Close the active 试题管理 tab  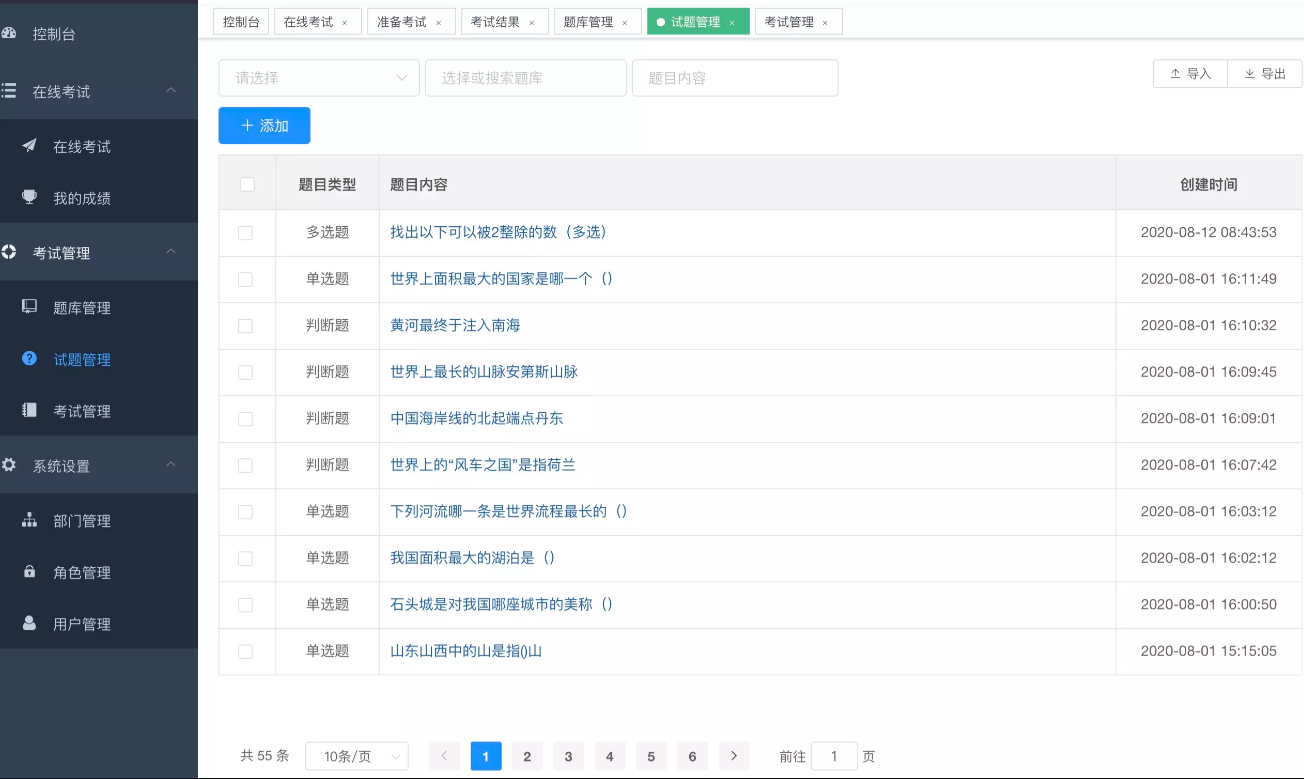[x=732, y=22]
